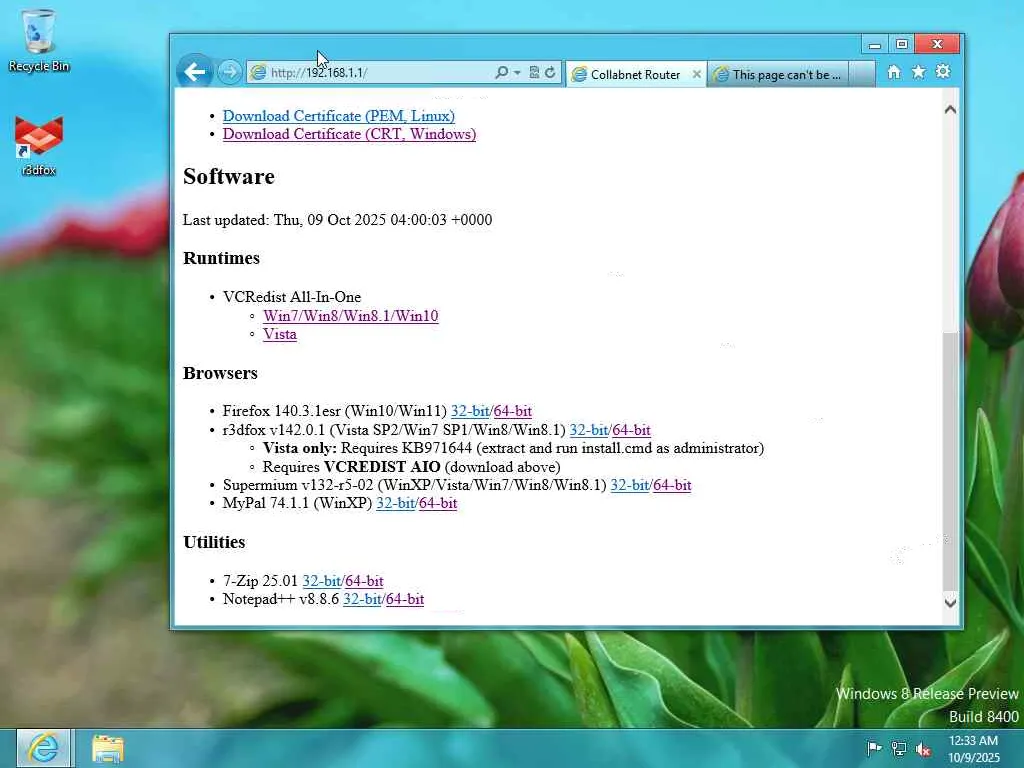Click the 'Runtimes' heading
This screenshot has width=1024, height=768.
(x=221, y=258)
